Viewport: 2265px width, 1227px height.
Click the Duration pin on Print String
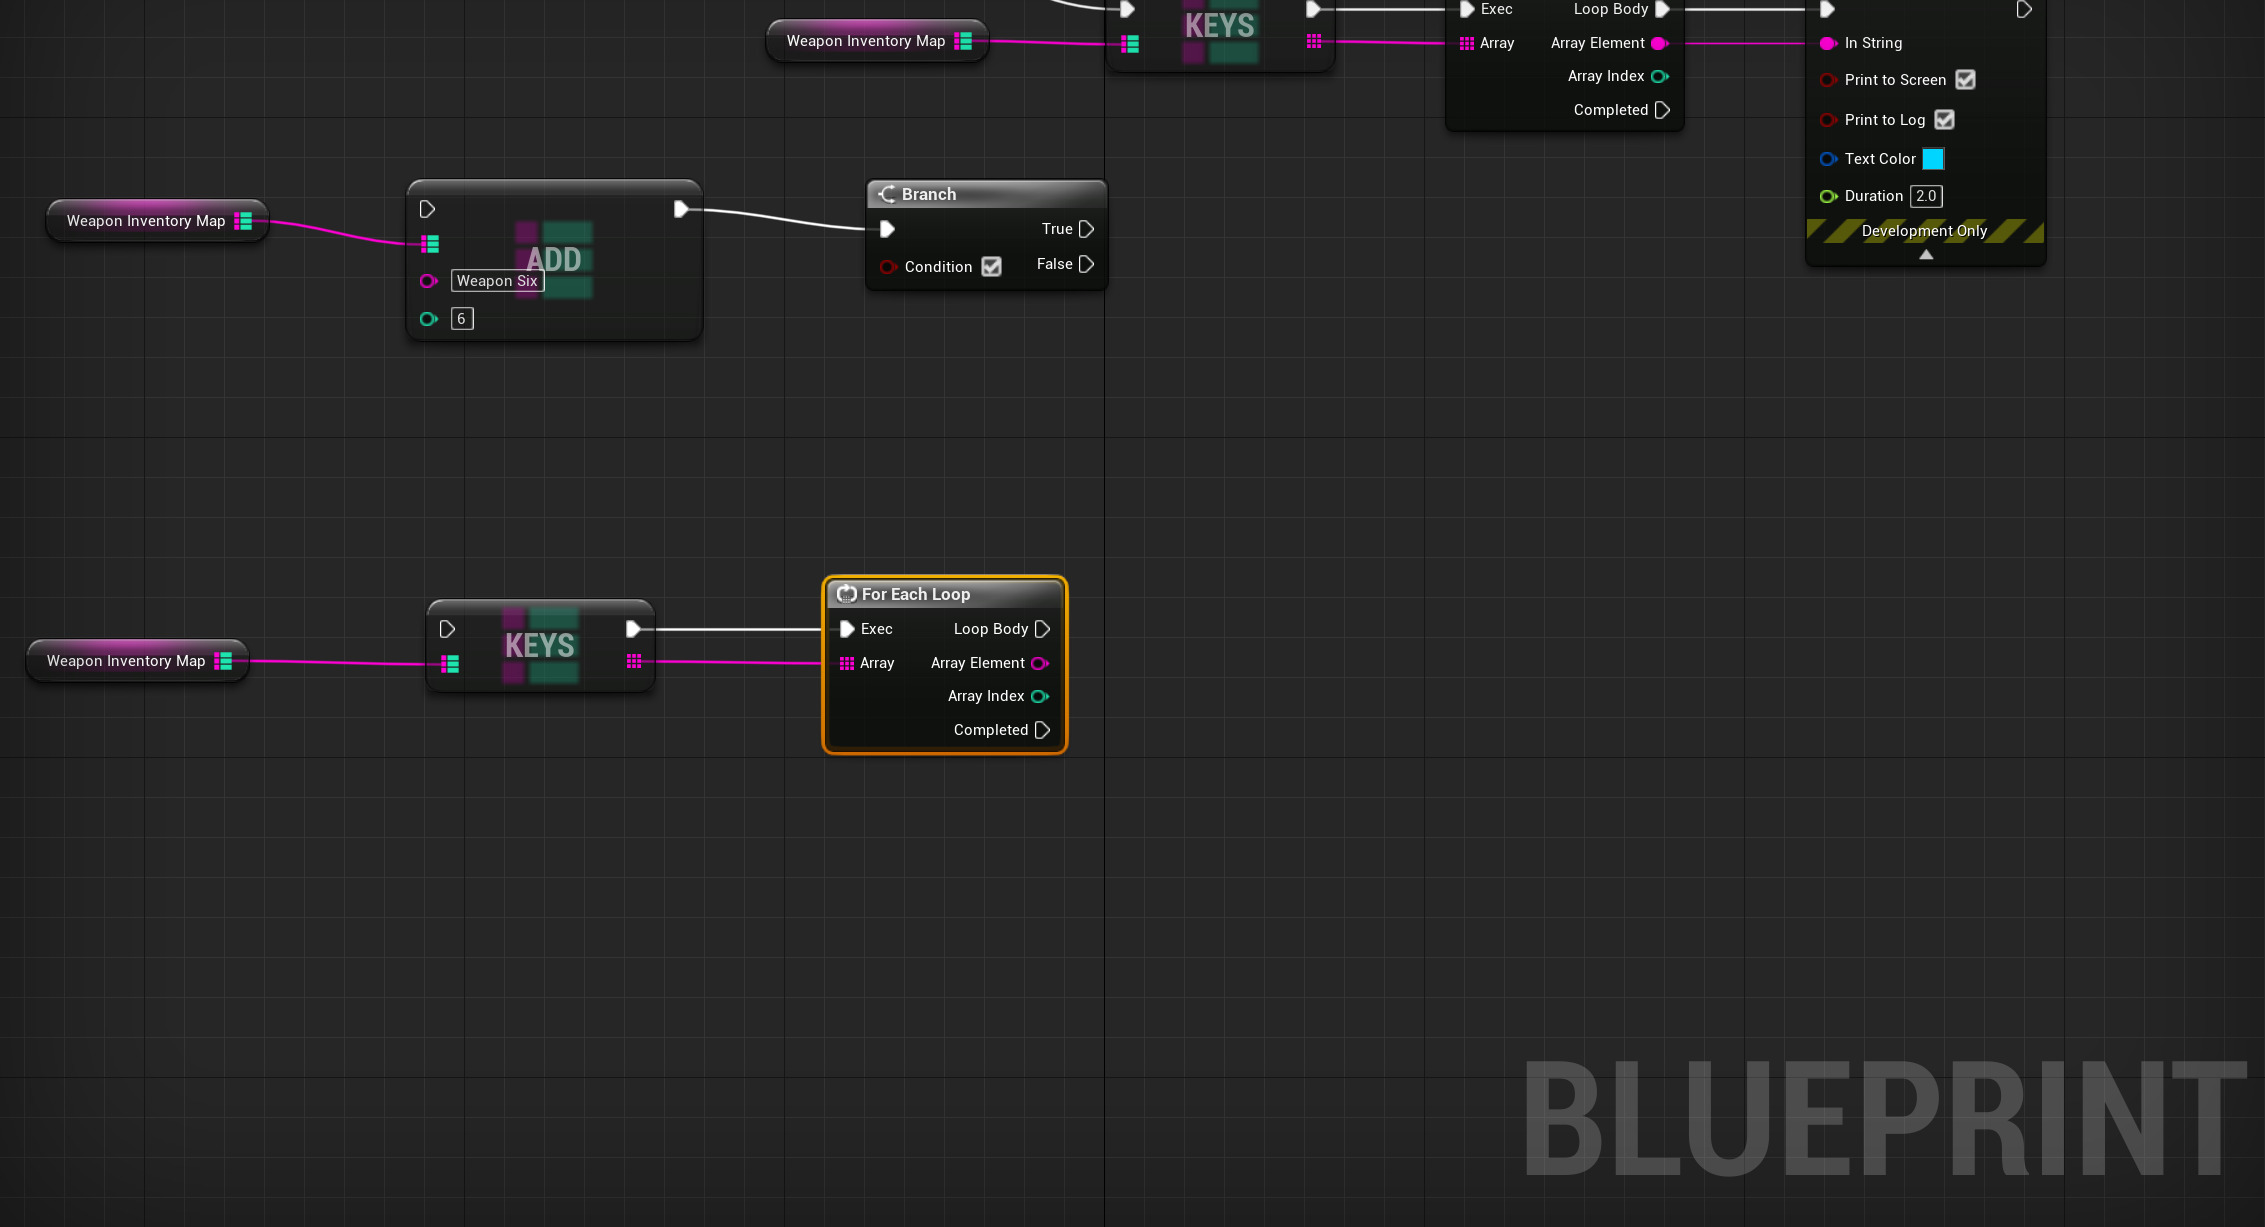pyautogui.click(x=1828, y=196)
